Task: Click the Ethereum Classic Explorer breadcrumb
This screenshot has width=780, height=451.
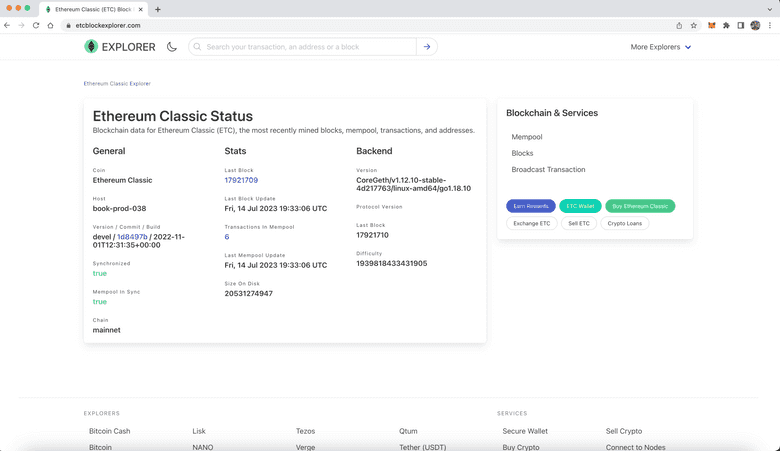Action: [x=117, y=84]
